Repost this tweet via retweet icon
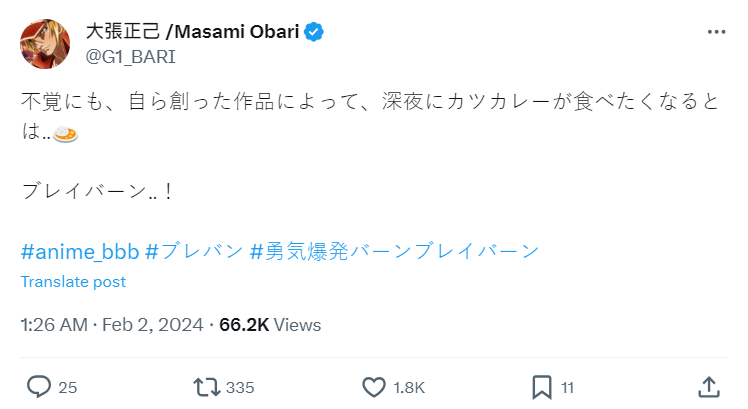Viewport: 748px width, 409px height. [208, 386]
